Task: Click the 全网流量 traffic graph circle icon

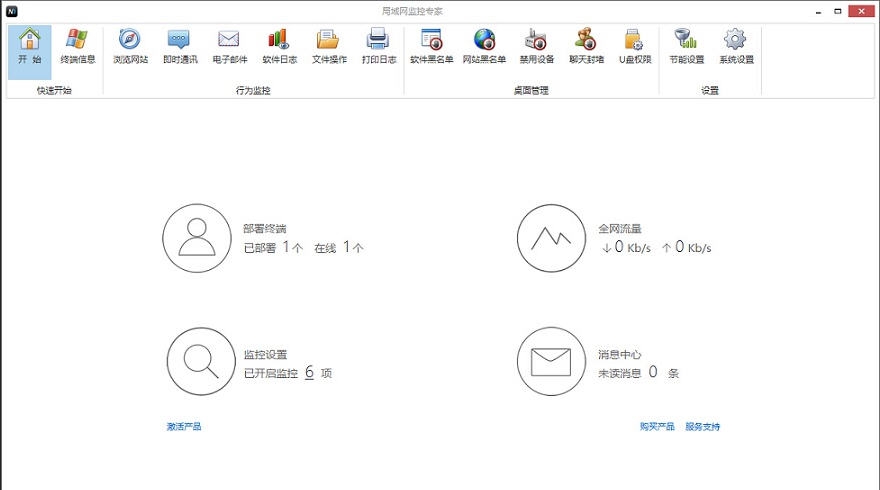Action: click(x=551, y=238)
